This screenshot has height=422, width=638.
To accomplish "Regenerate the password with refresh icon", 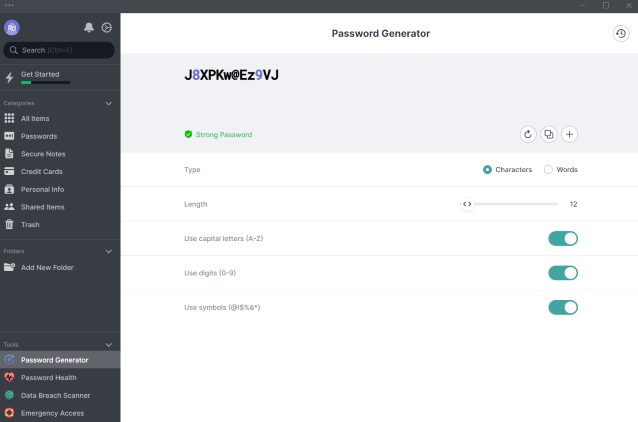I will [528, 134].
